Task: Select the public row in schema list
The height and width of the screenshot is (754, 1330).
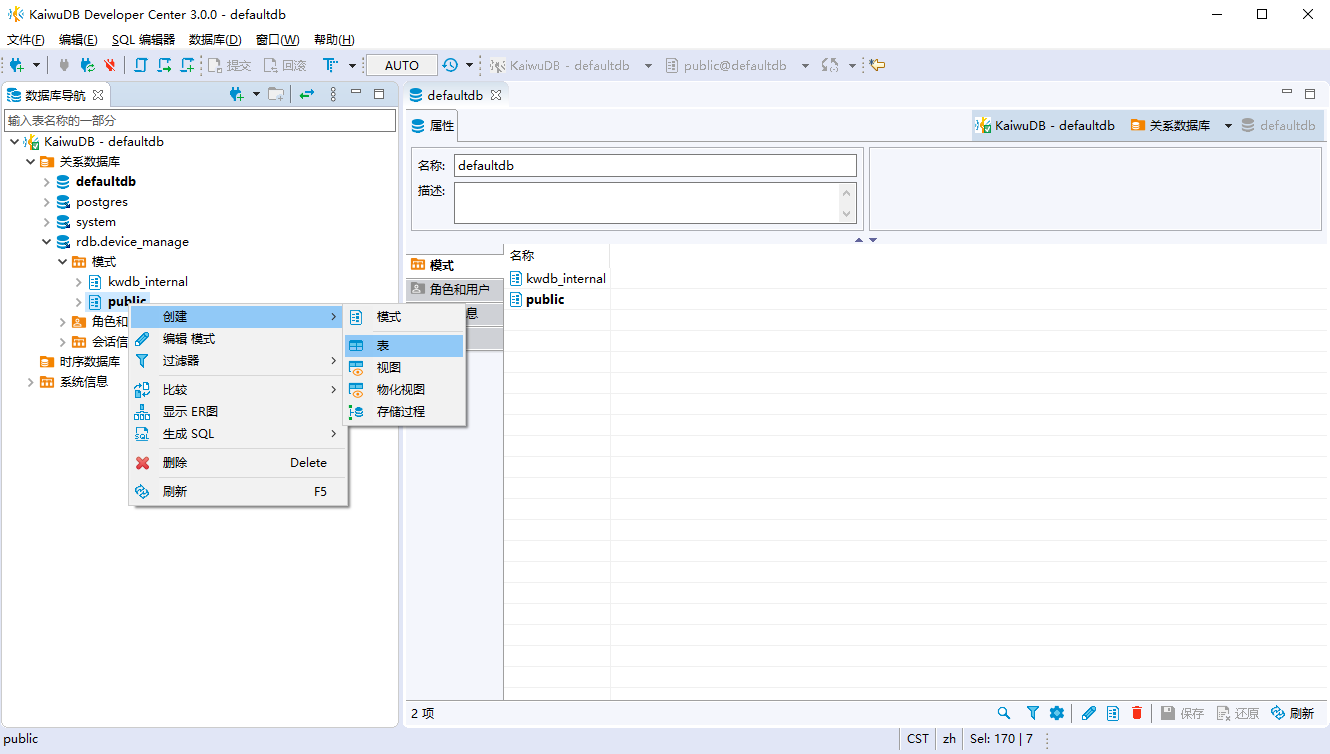Action: (x=545, y=299)
